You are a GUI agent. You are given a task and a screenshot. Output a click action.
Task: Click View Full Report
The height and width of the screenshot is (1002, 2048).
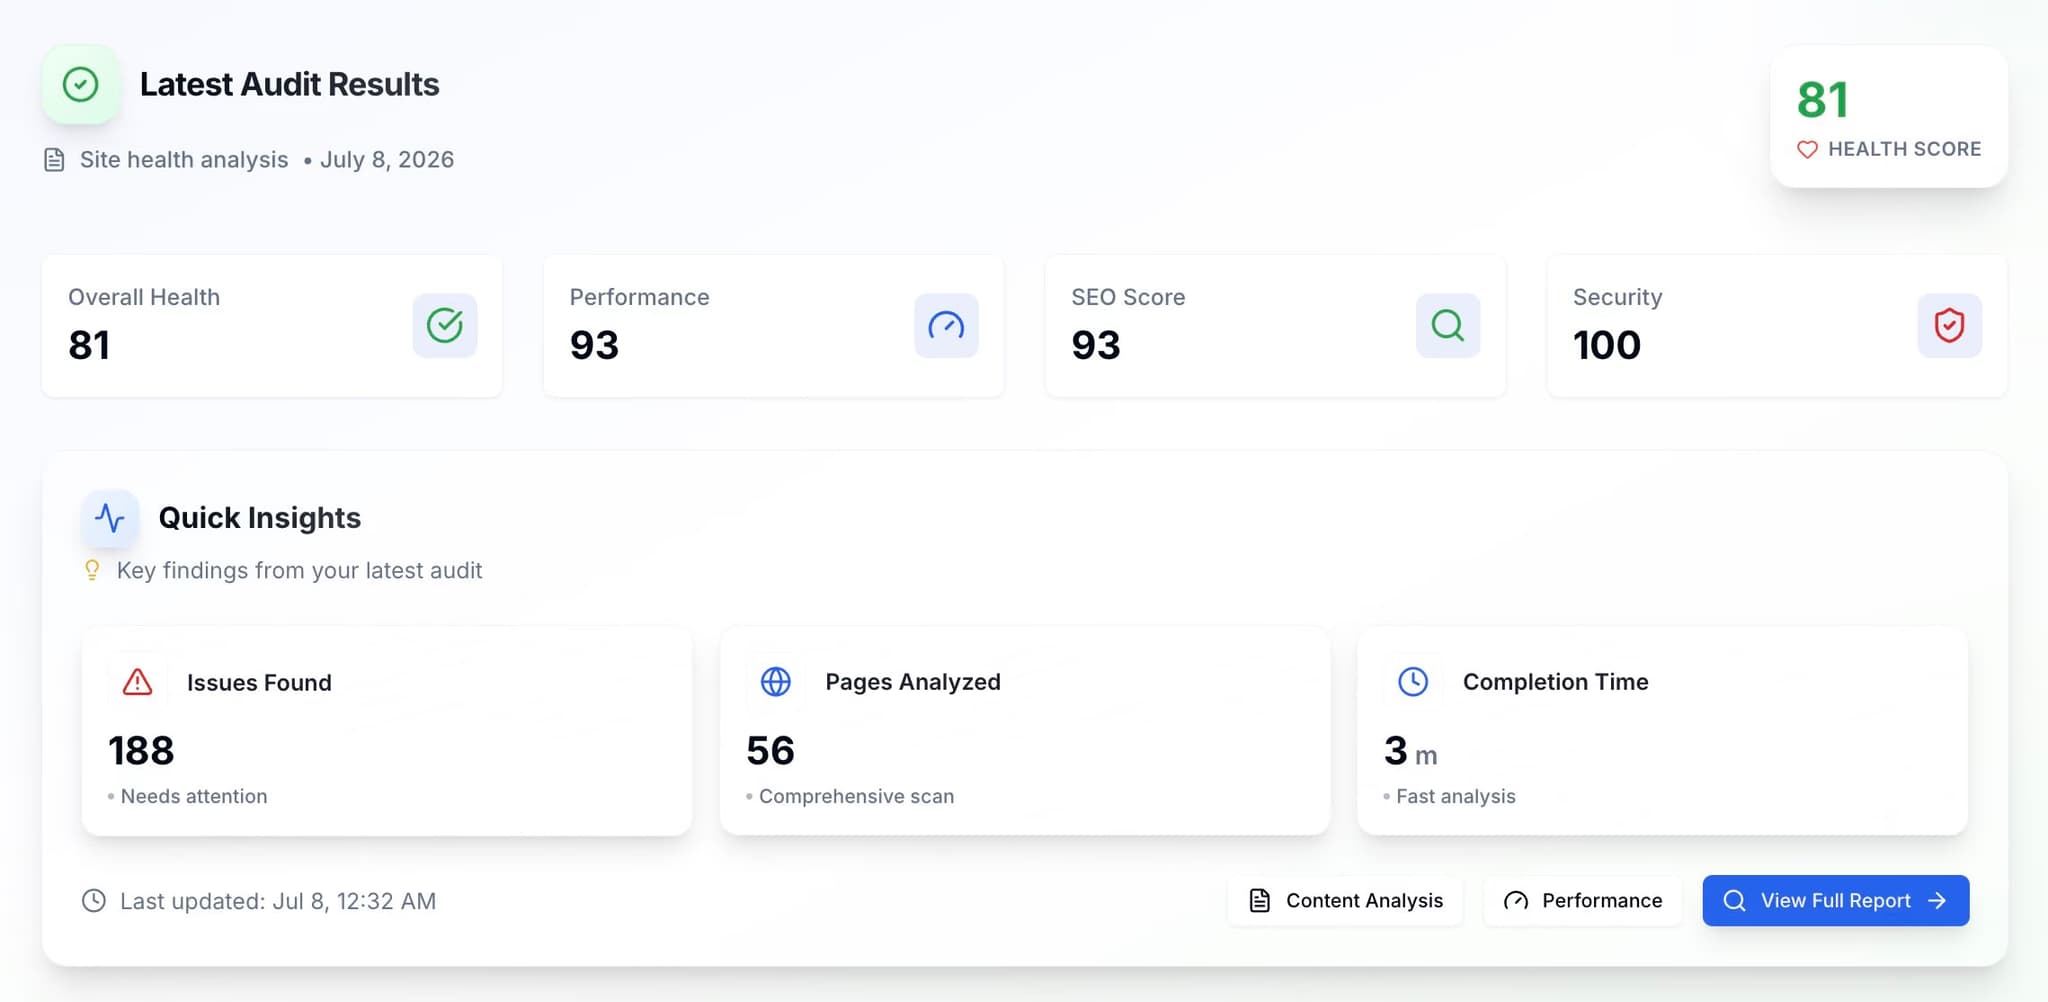point(1836,901)
